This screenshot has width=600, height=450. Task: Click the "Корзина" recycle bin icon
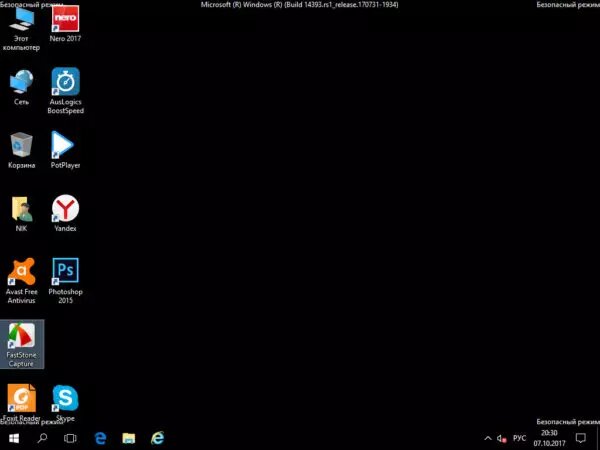click(21, 151)
